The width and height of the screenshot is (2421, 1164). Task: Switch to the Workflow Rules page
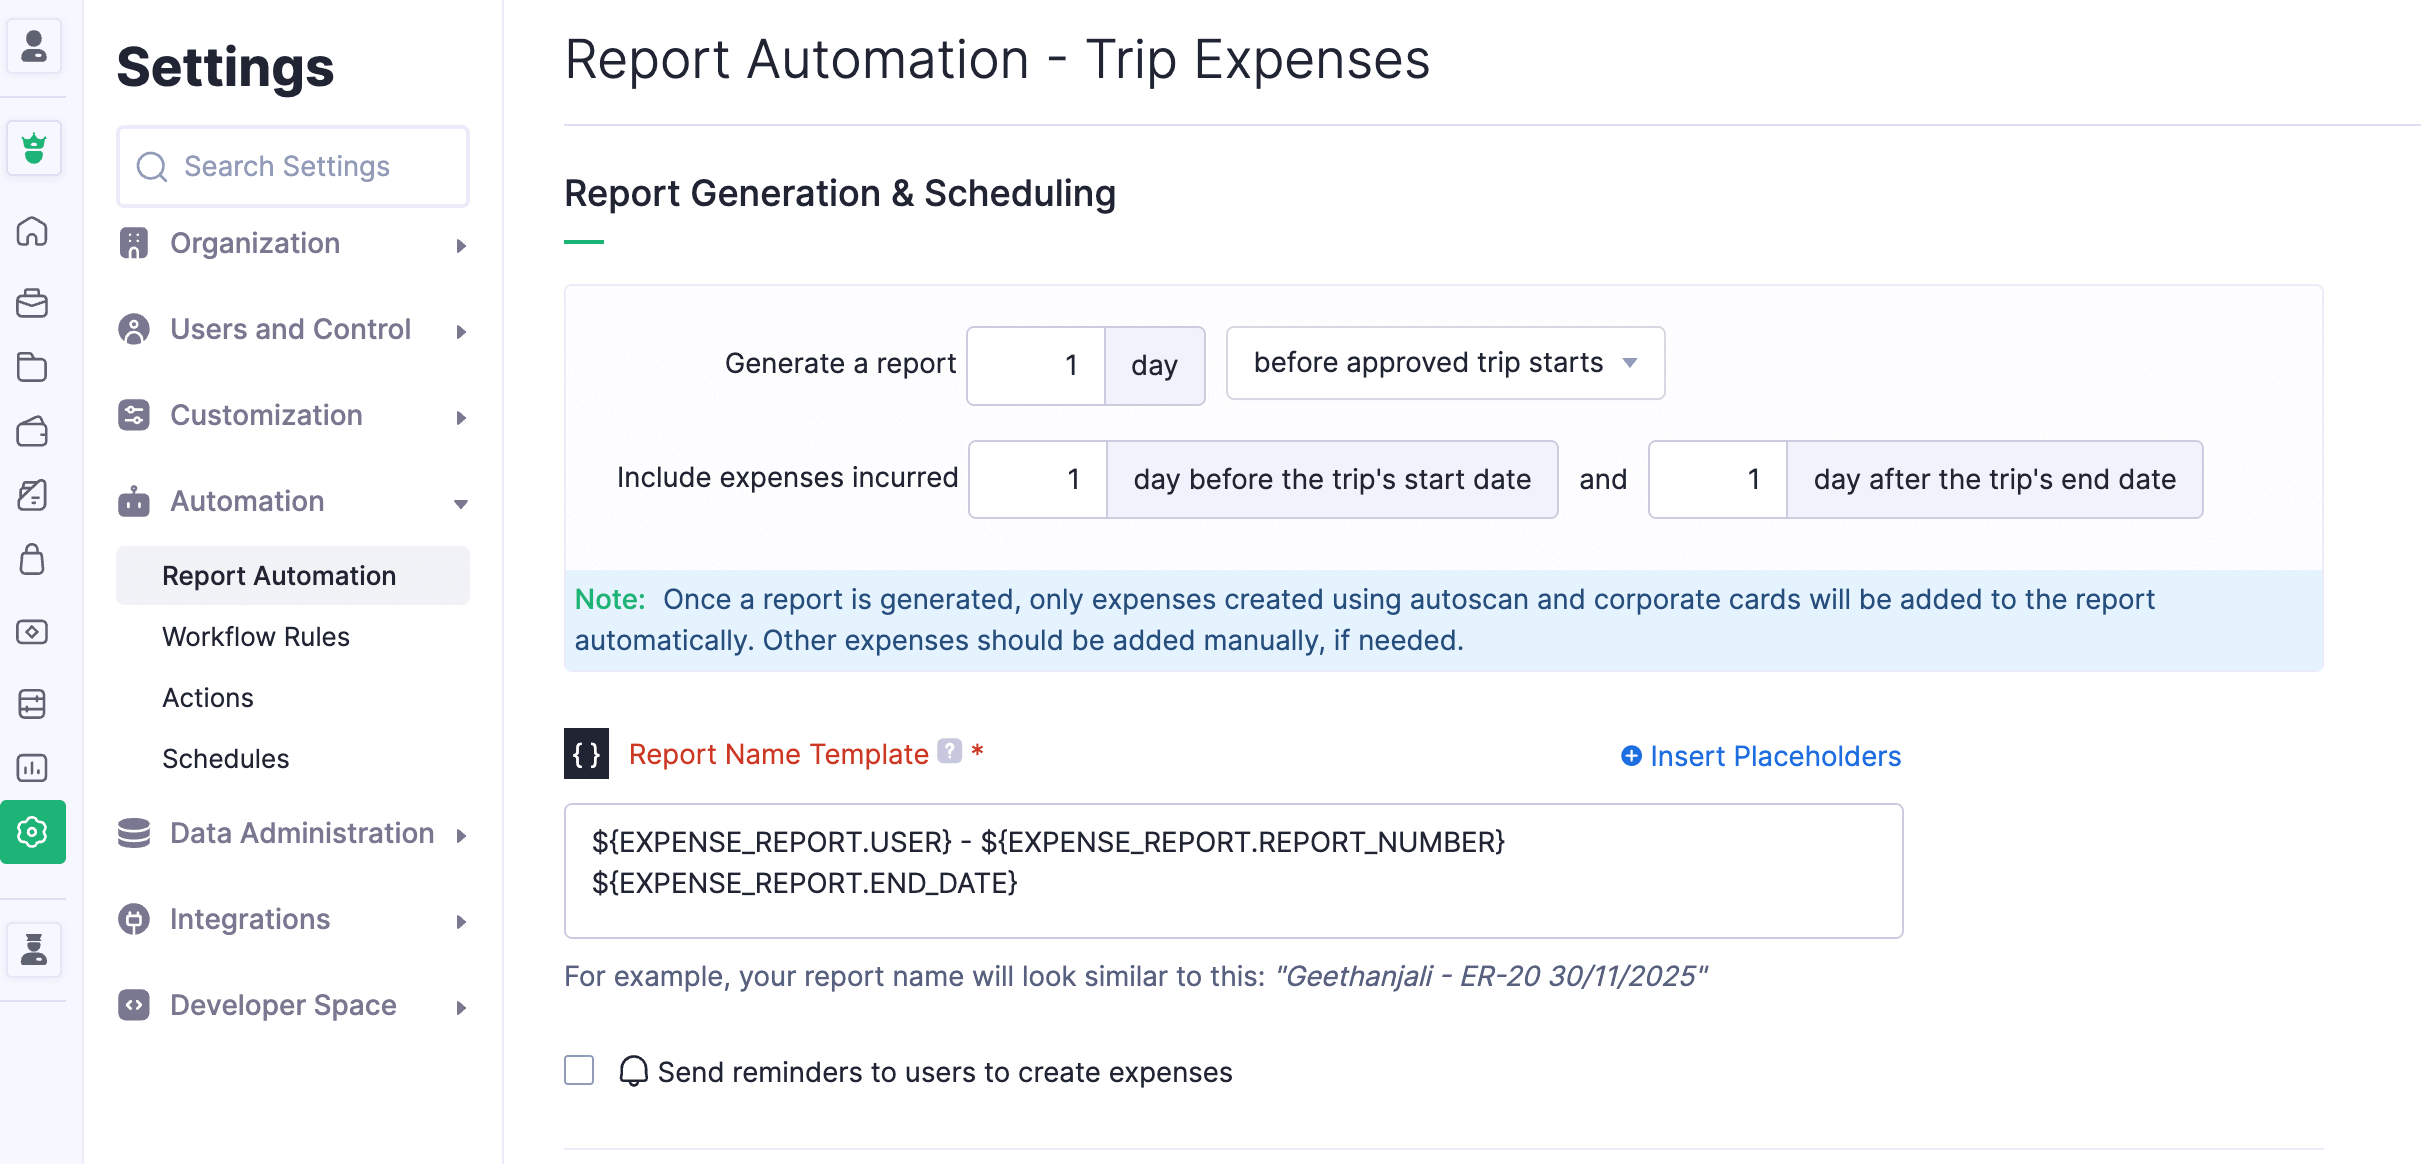pos(256,636)
